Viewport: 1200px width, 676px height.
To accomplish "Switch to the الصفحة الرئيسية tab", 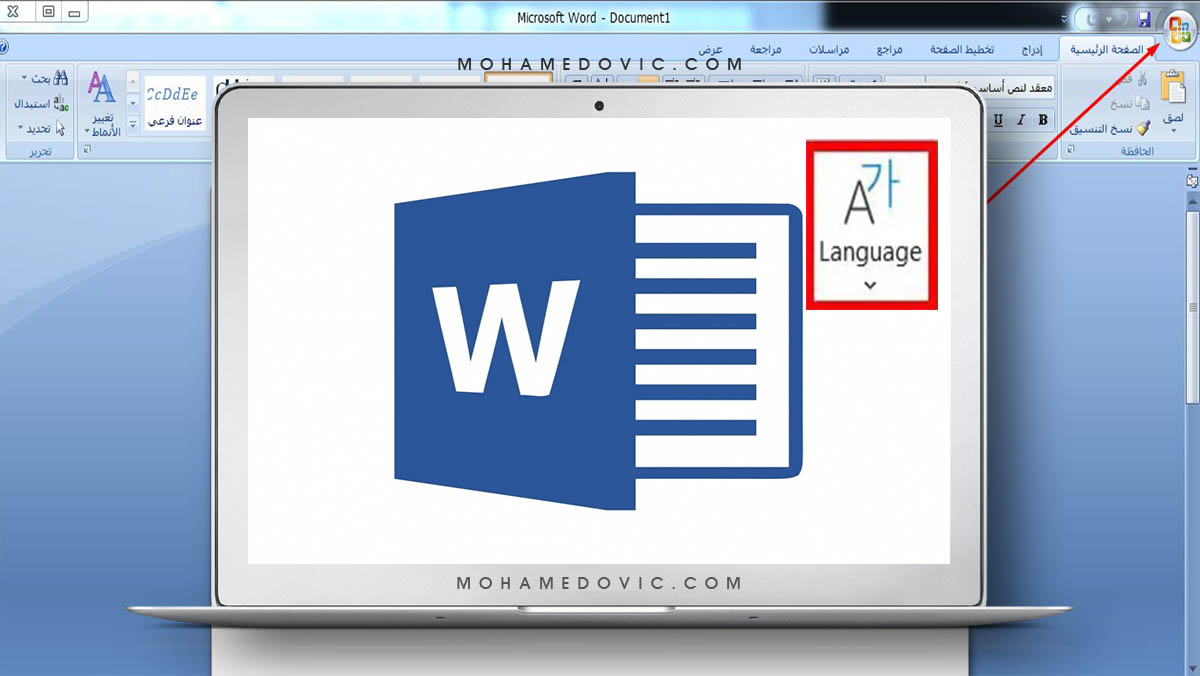I will point(1107,49).
